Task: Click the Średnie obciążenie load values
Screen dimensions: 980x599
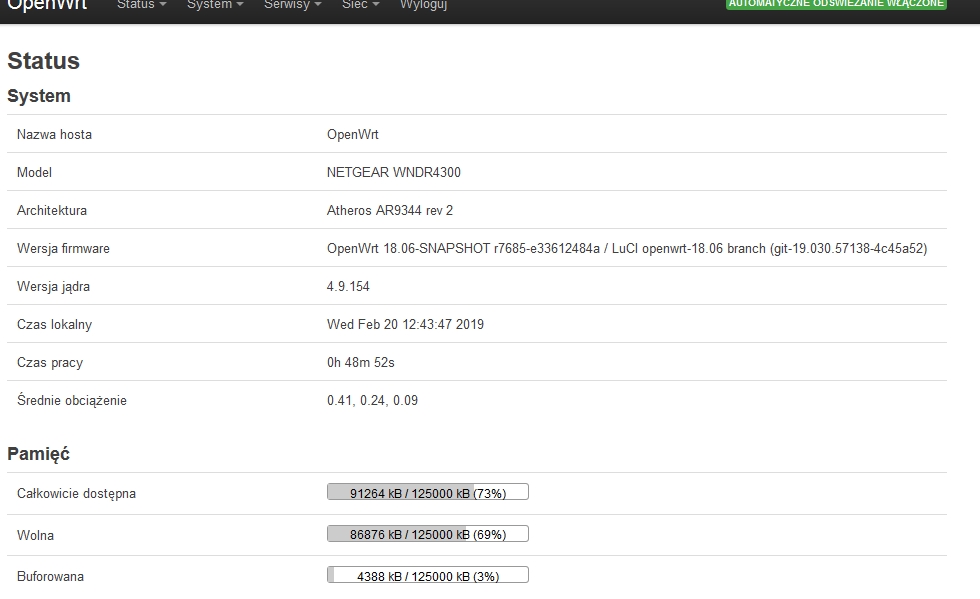Action: pos(372,400)
